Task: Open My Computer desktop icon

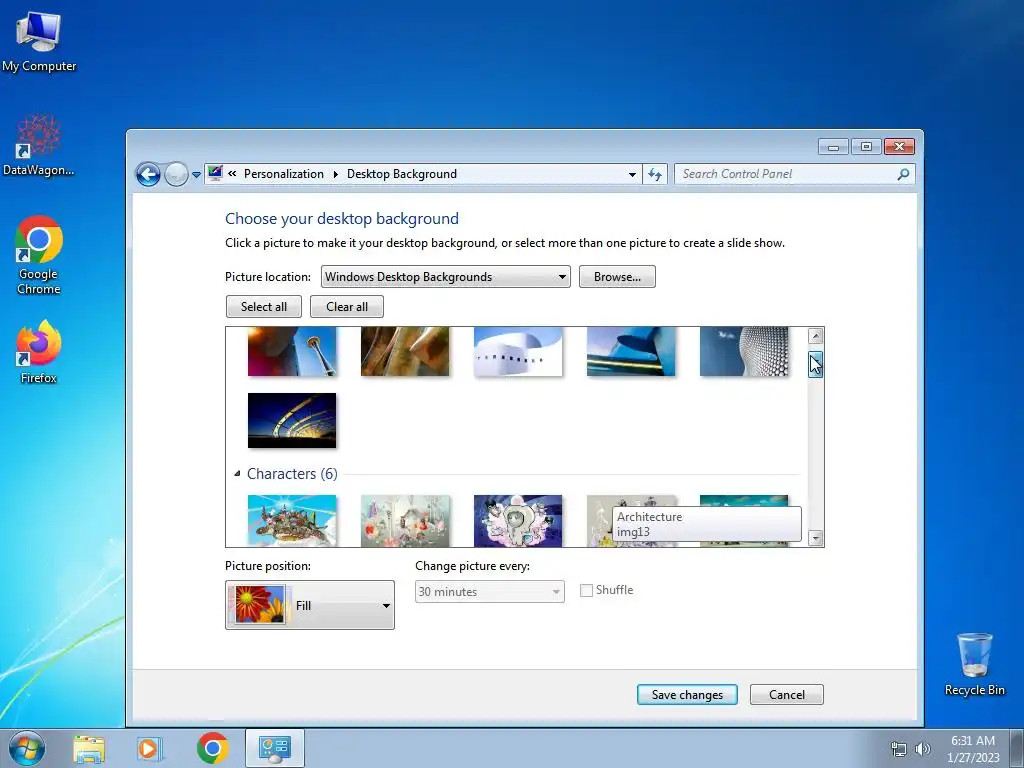Action: coord(39,42)
